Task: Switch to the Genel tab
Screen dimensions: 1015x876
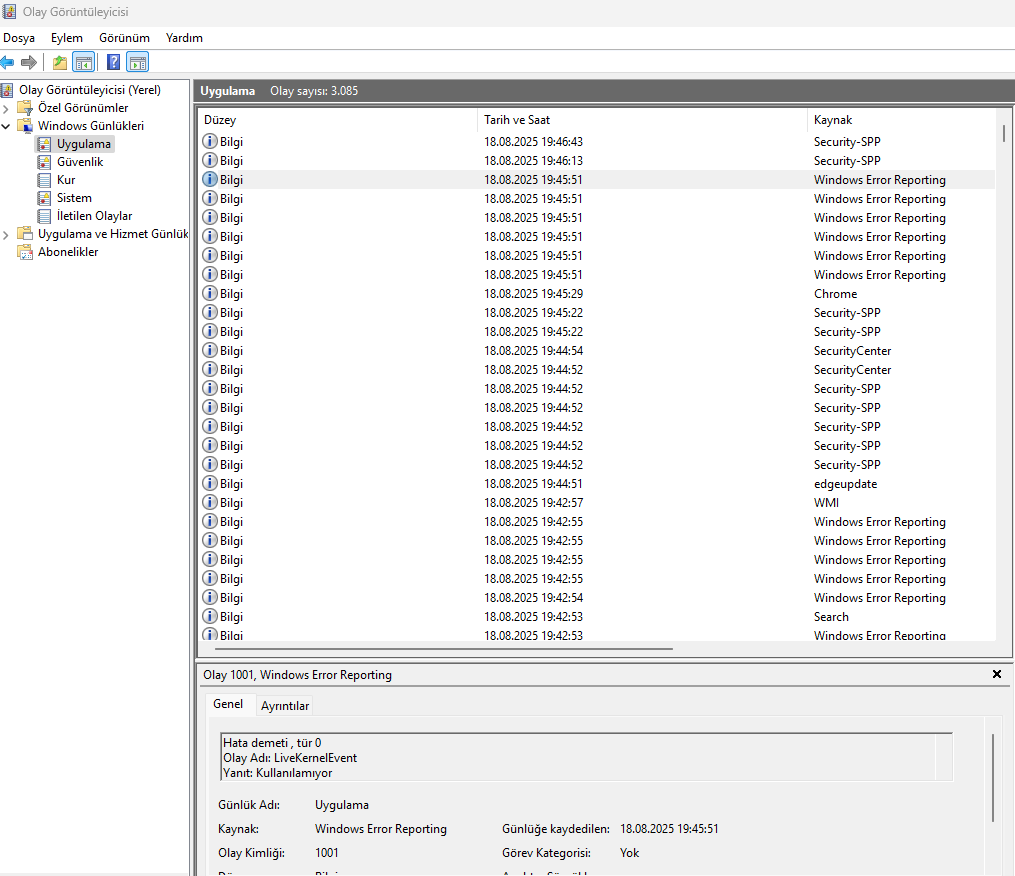Action: [229, 704]
